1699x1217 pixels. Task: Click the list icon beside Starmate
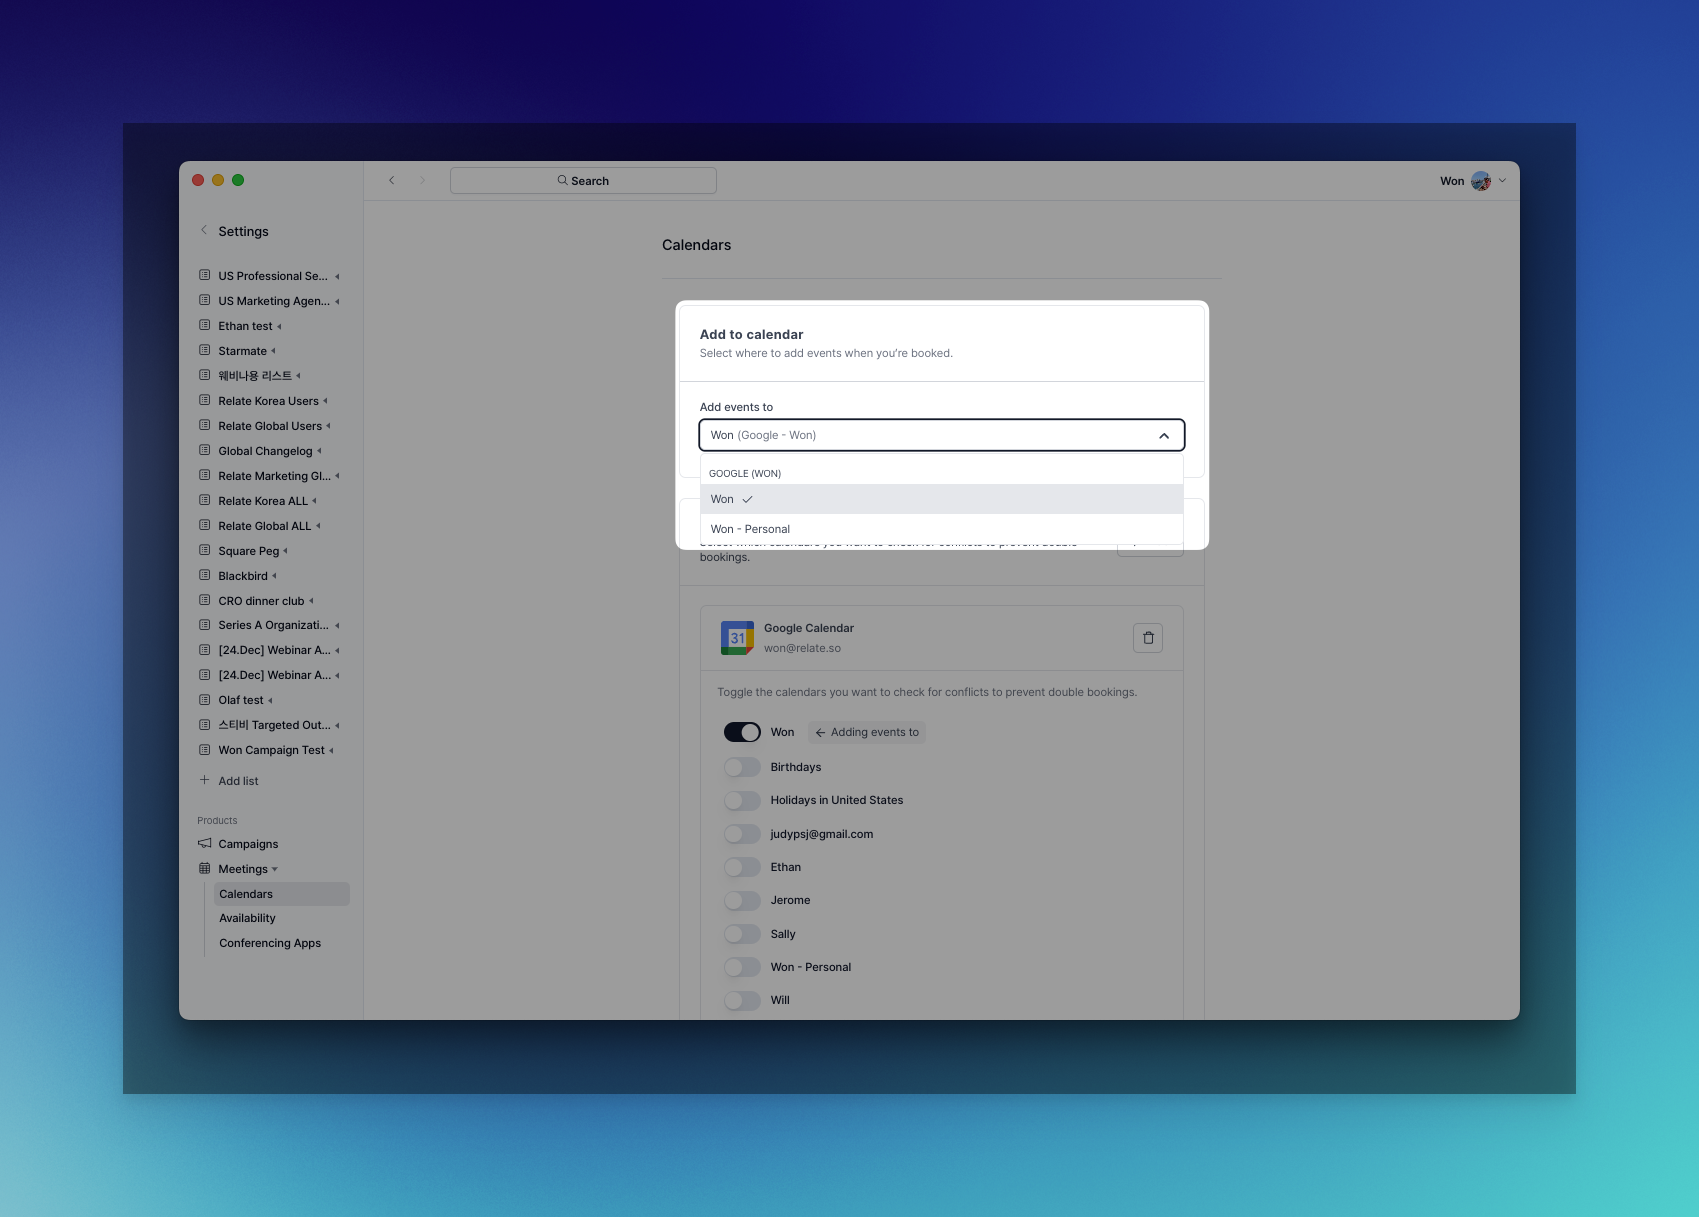(x=204, y=350)
